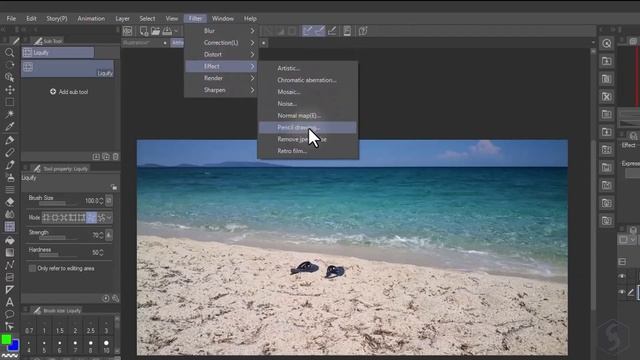Image resolution: width=640 pixels, height=360 pixels.
Task: Toggle Brush Size dynamics button
Action: pos(109,200)
